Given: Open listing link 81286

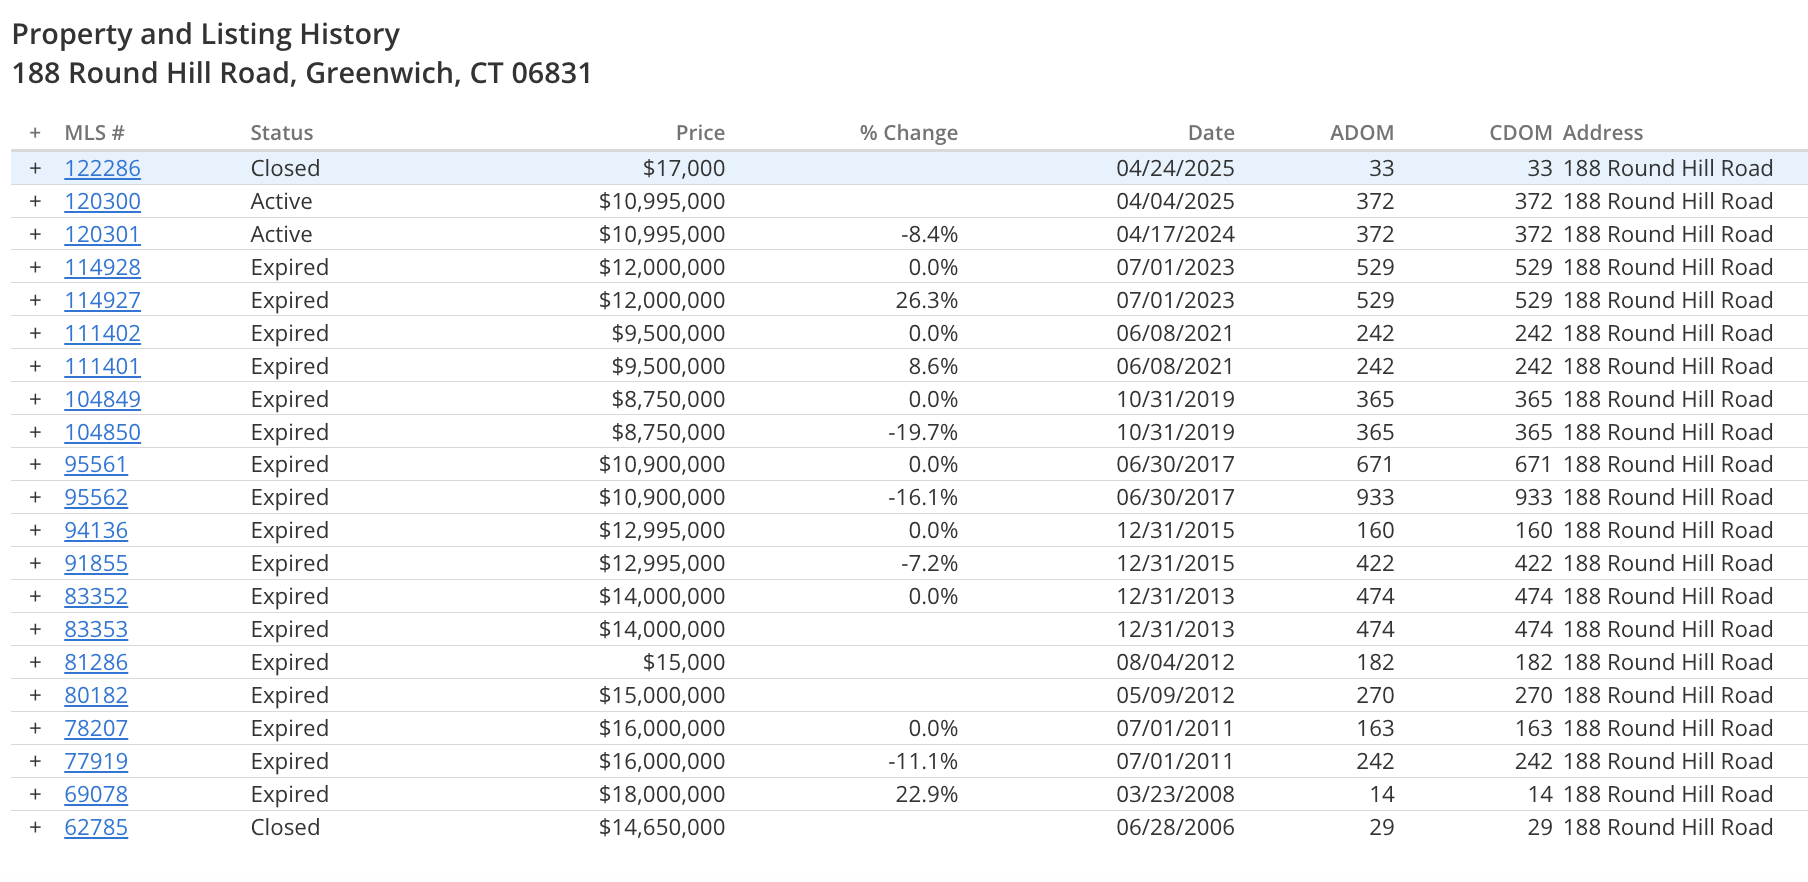Looking at the screenshot, I should 96,662.
